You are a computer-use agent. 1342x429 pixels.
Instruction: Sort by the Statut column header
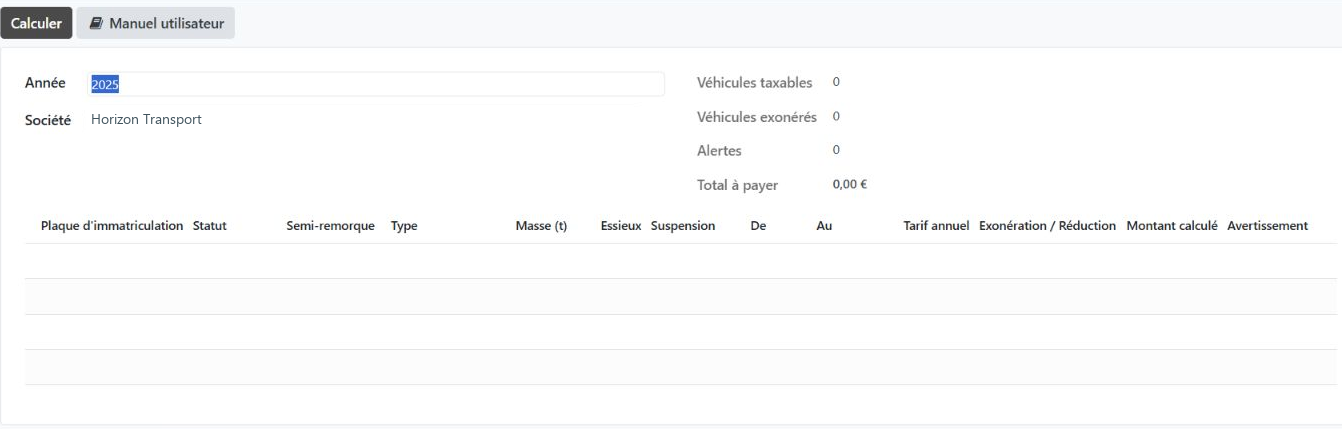[209, 226]
